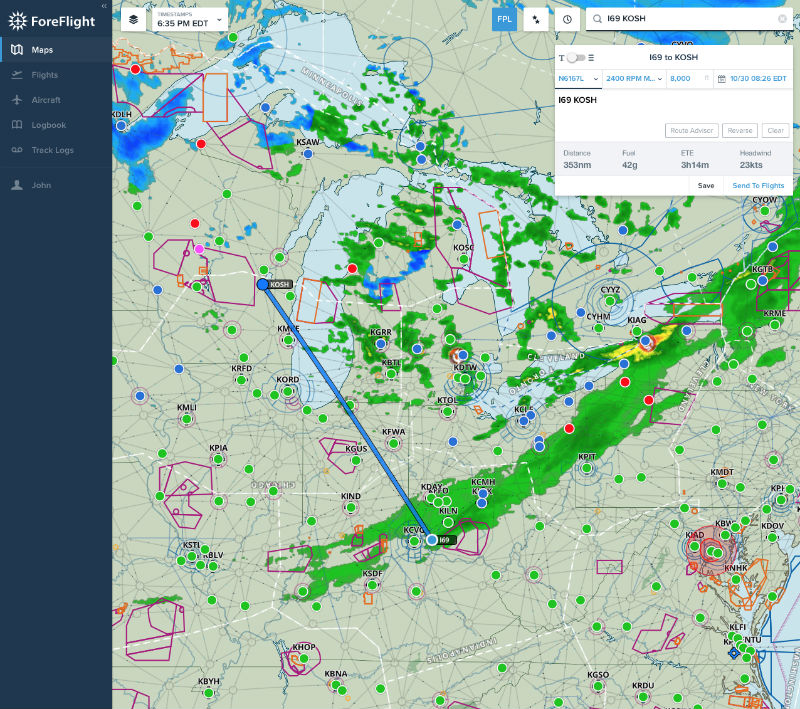800x709 pixels.
Task: Click Send To Flights
Action: (757, 185)
